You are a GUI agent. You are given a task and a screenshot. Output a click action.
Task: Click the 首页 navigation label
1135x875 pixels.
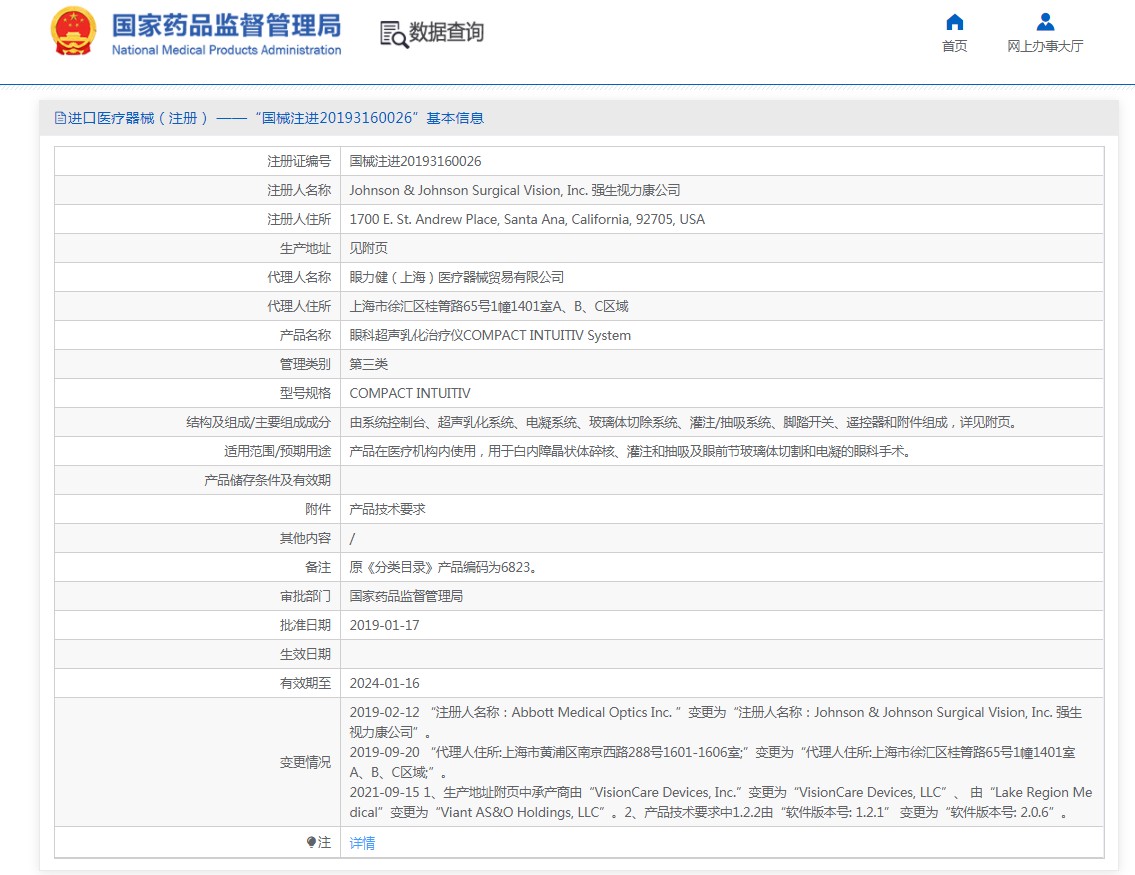(x=955, y=46)
